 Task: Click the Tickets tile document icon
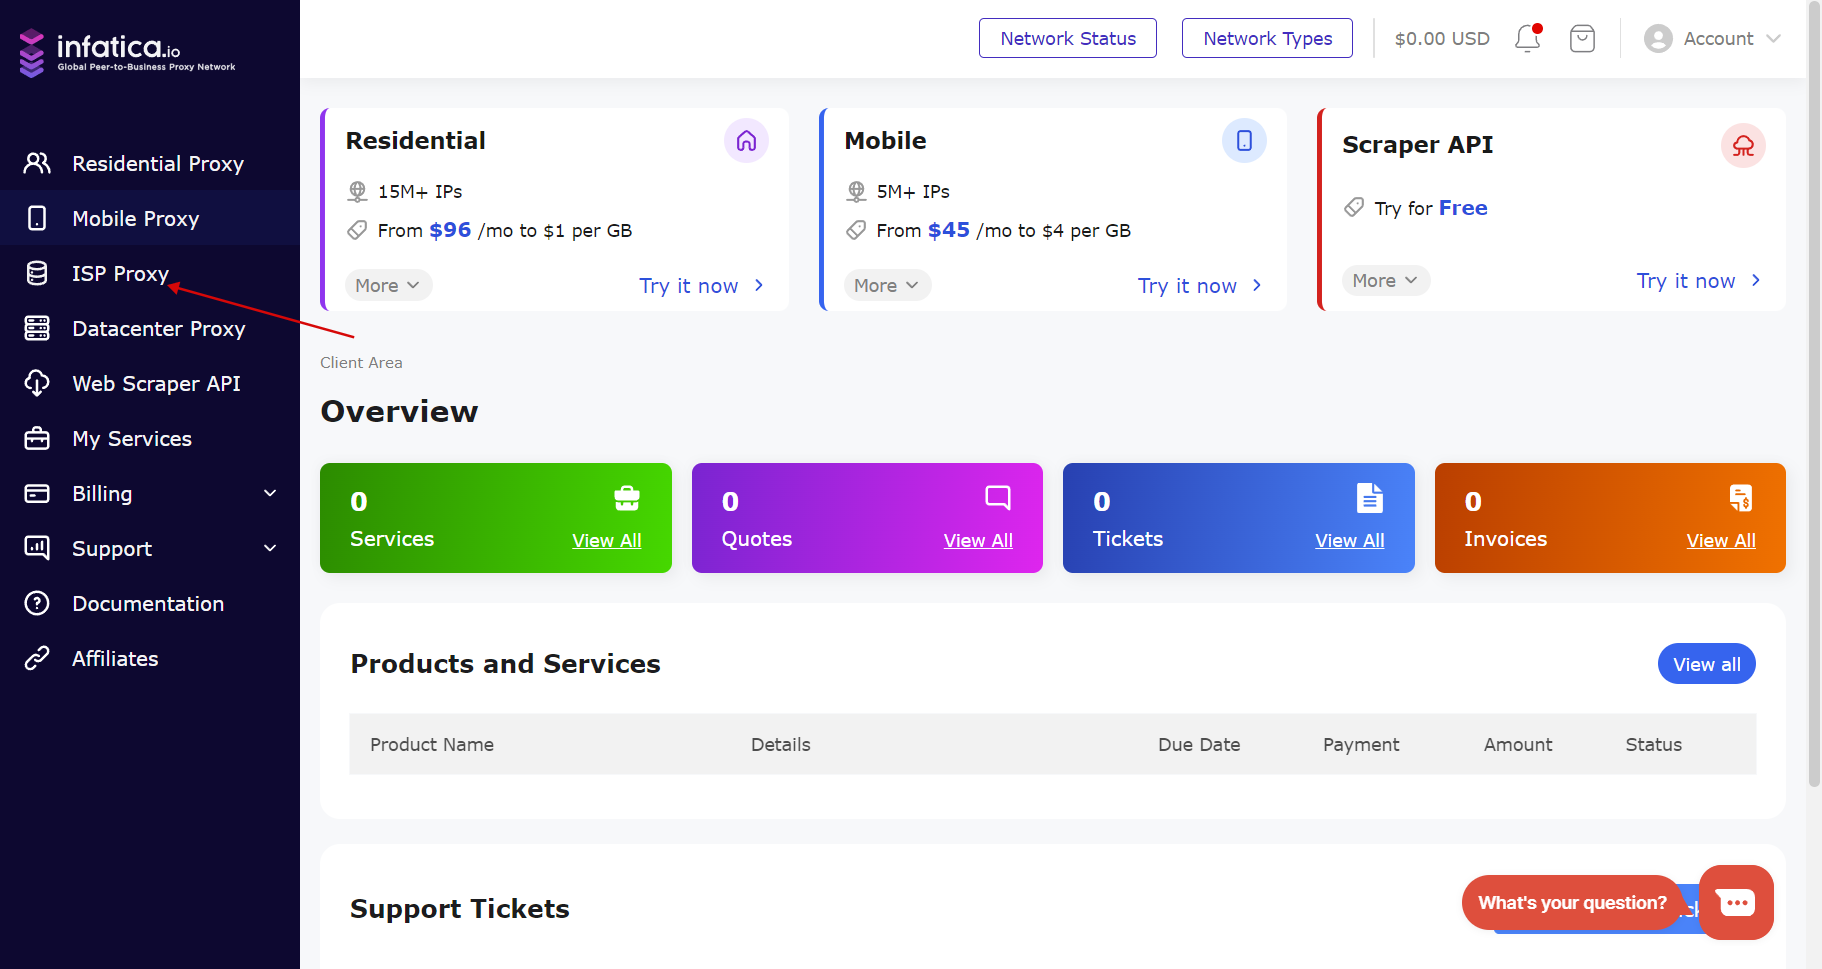click(1370, 497)
